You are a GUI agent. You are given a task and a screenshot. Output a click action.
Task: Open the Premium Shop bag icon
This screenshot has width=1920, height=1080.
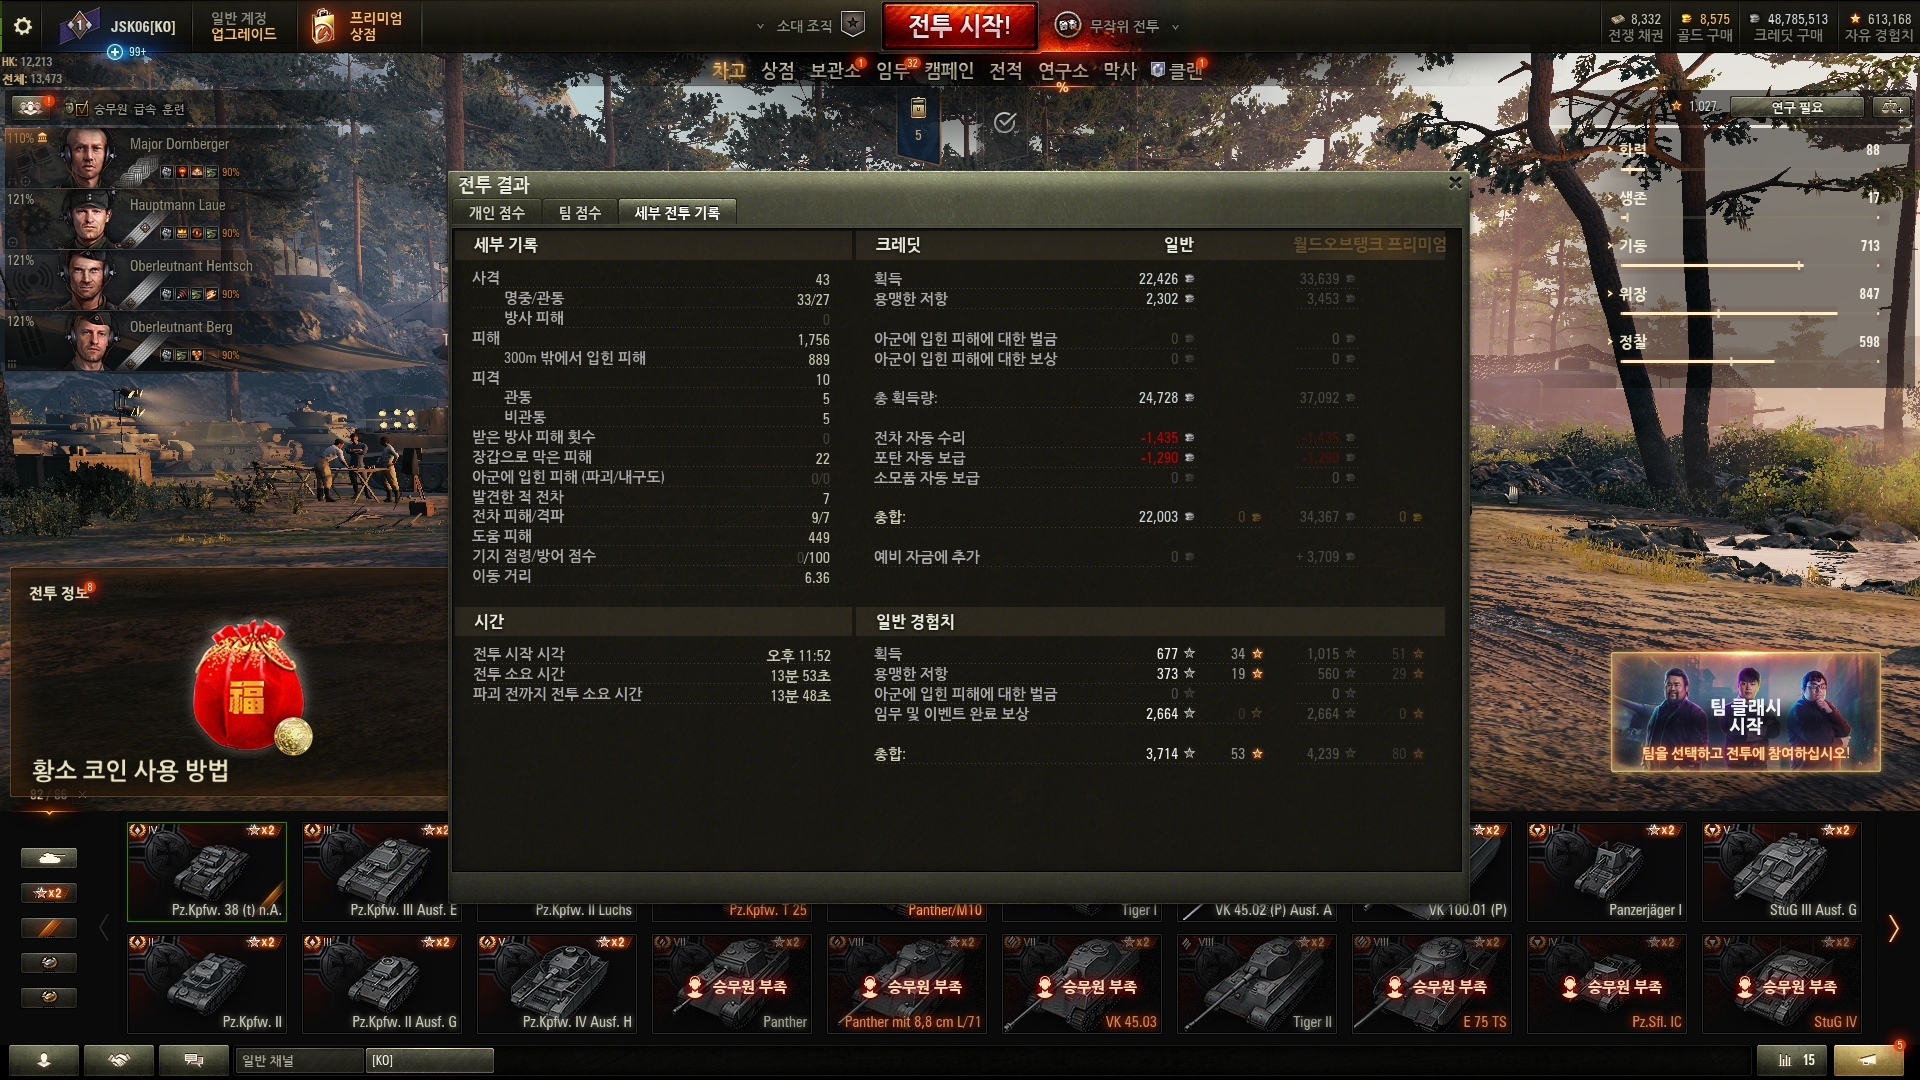click(323, 27)
